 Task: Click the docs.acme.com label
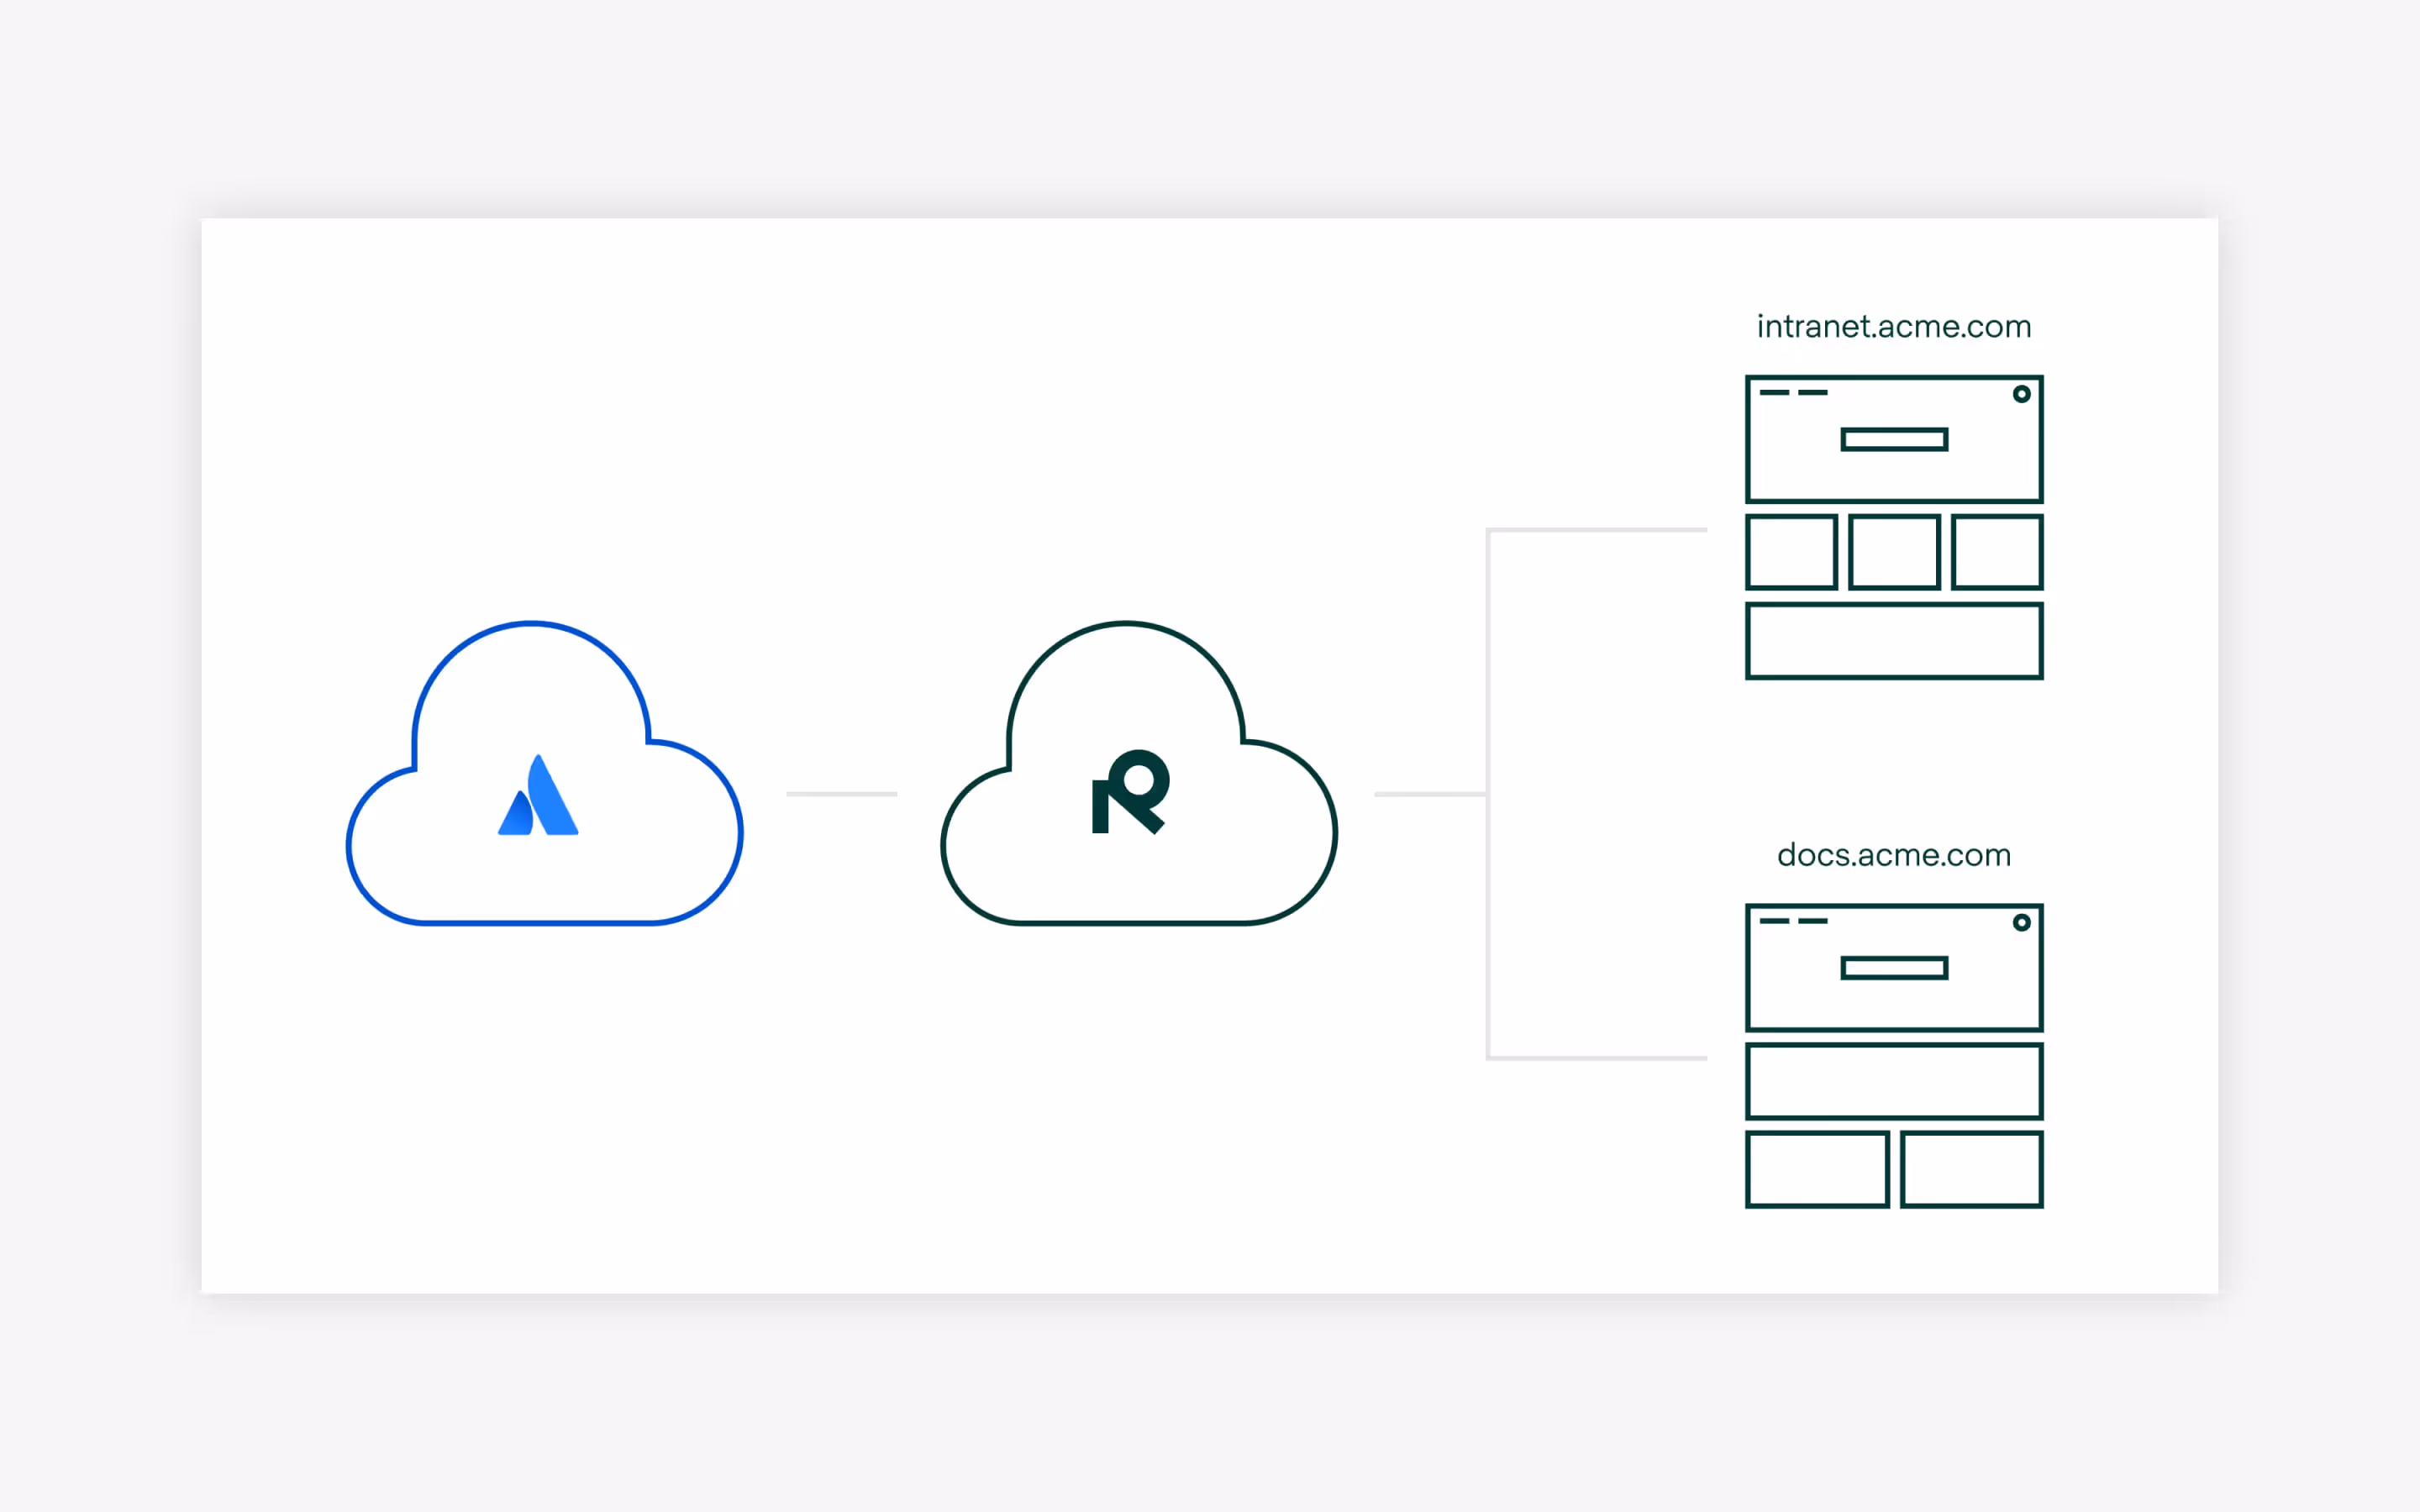1893,855
